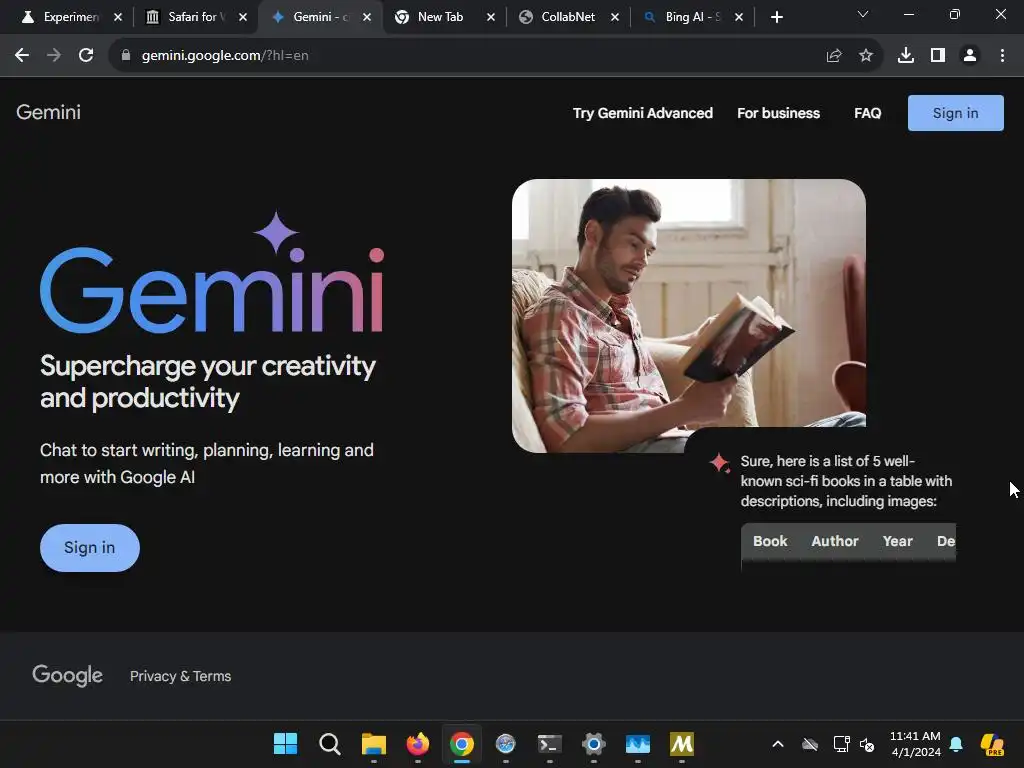The width and height of the screenshot is (1024, 768).
Task: Close the Bing AI tab
Action: [x=739, y=17]
